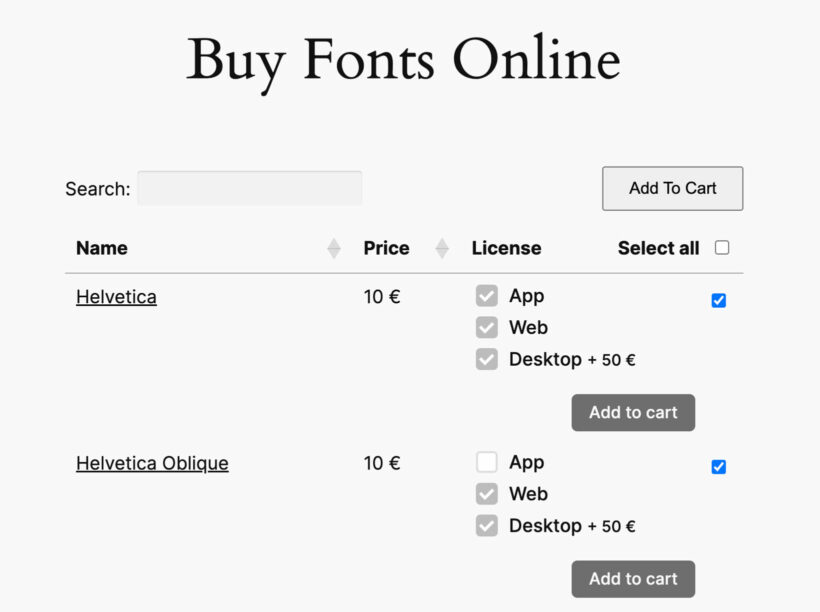Click the Price column header
The height and width of the screenshot is (612, 820).
pos(386,248)
